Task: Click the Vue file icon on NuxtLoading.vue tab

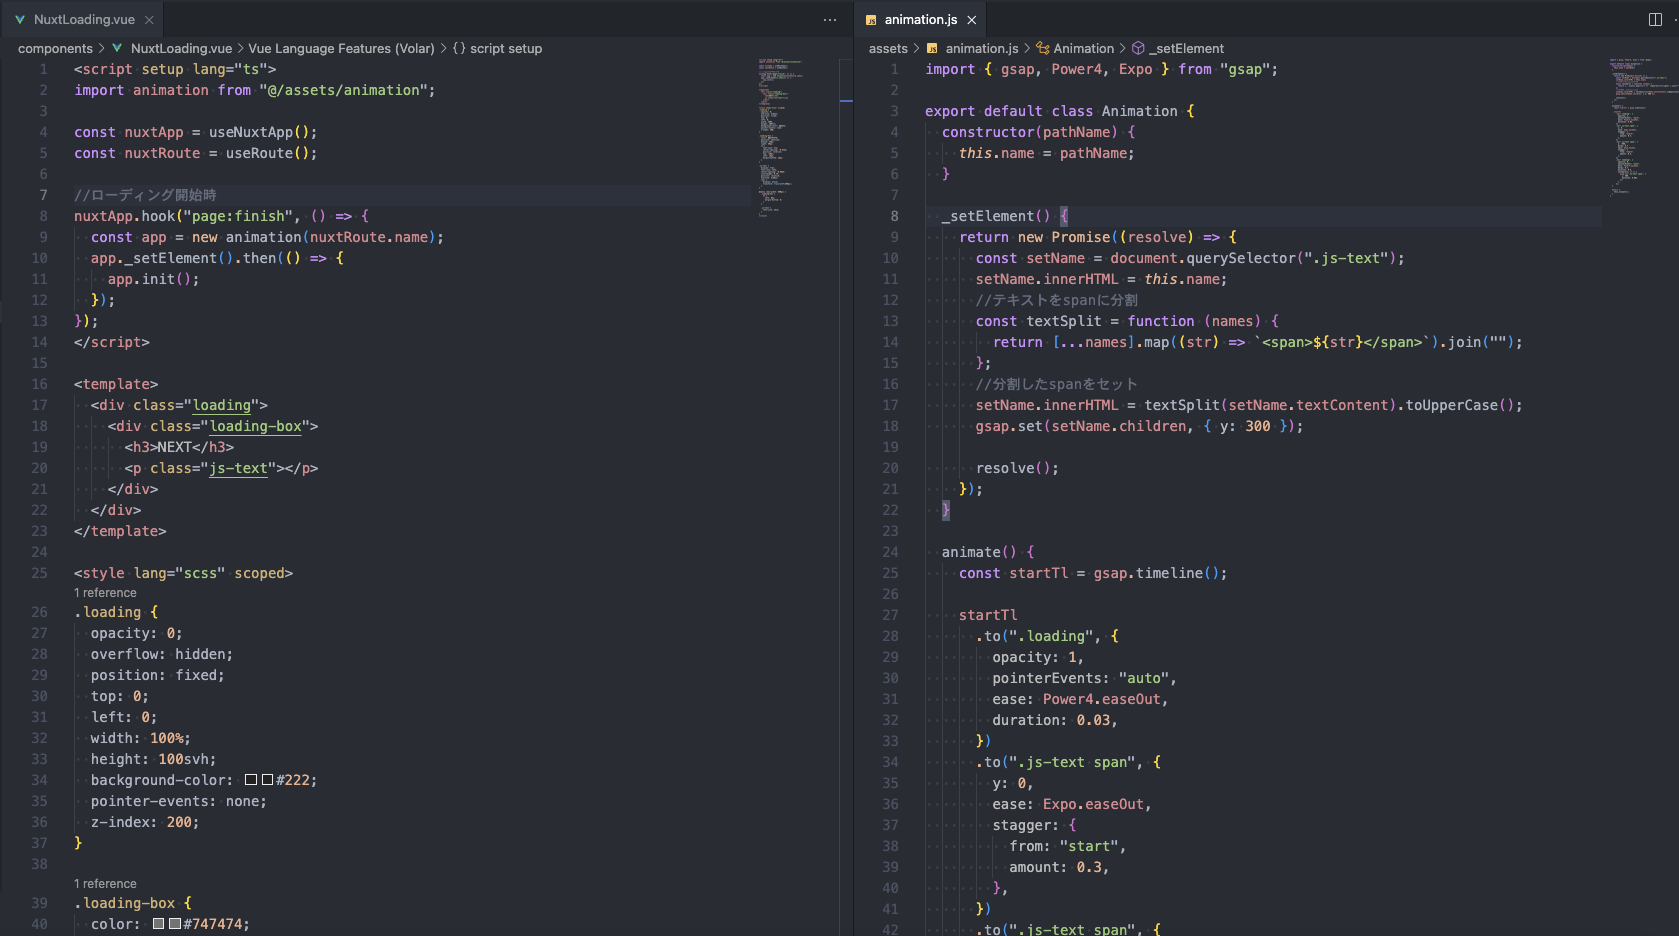Action: pyautogui.click(x=20, y=19)
